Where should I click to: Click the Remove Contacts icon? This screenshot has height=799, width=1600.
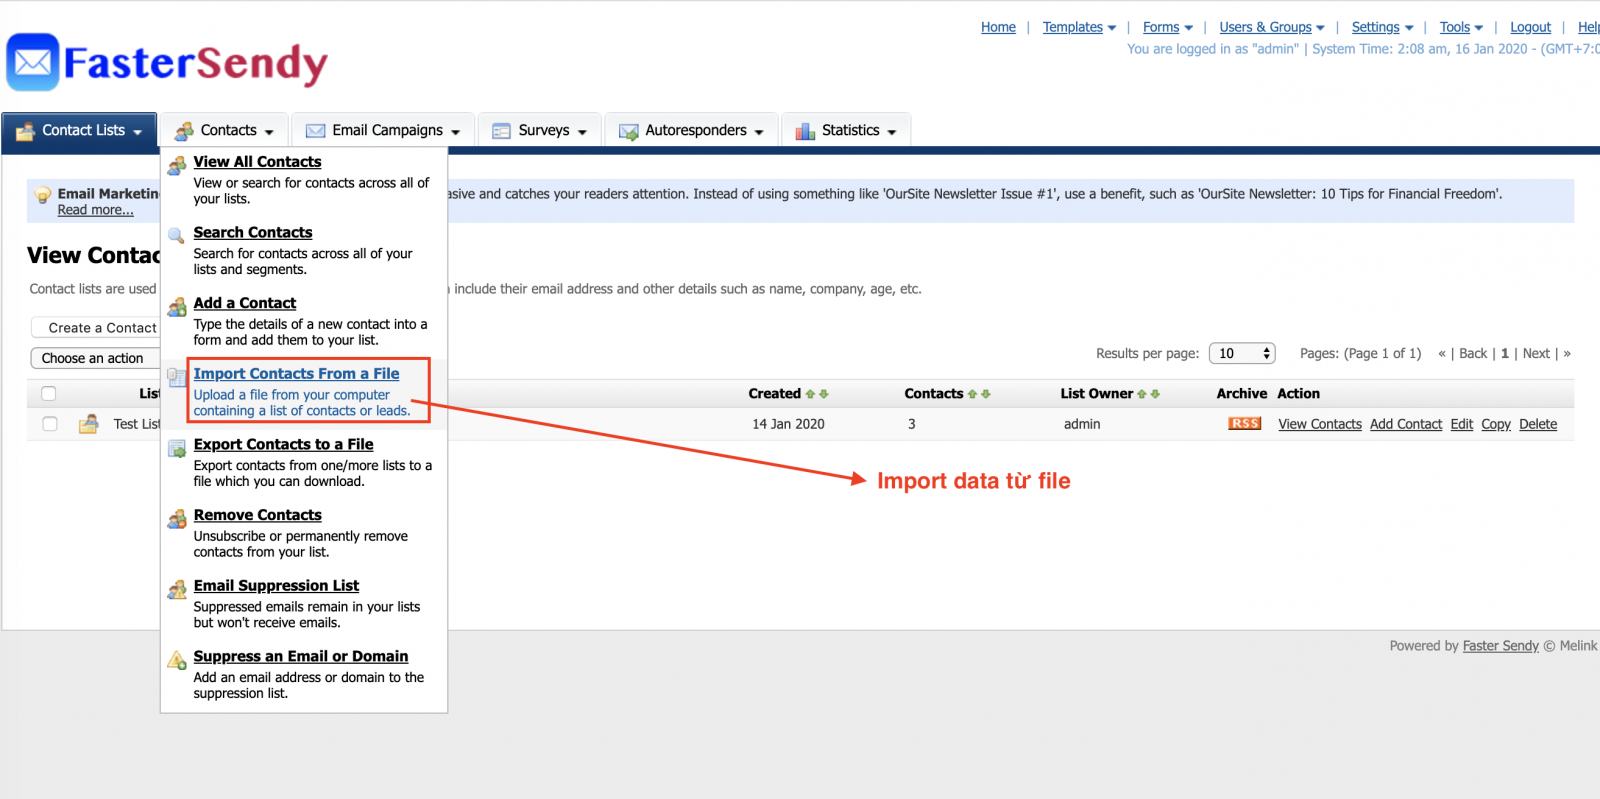pos(176,519)
